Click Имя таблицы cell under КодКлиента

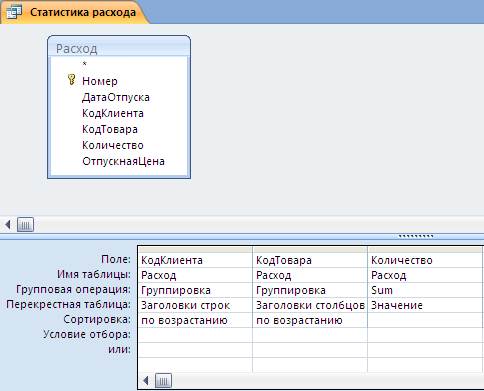tap(195, 275)
